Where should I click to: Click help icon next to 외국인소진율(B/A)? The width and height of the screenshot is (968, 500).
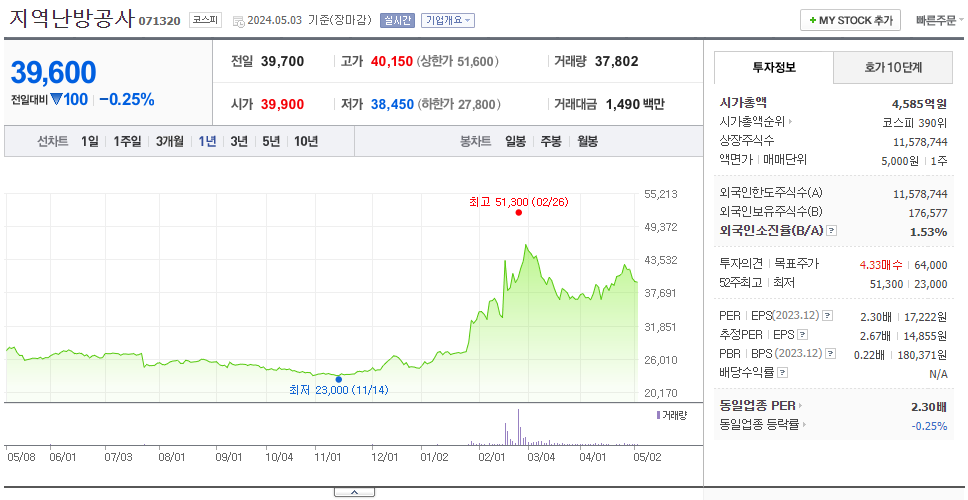click(832, 231)
